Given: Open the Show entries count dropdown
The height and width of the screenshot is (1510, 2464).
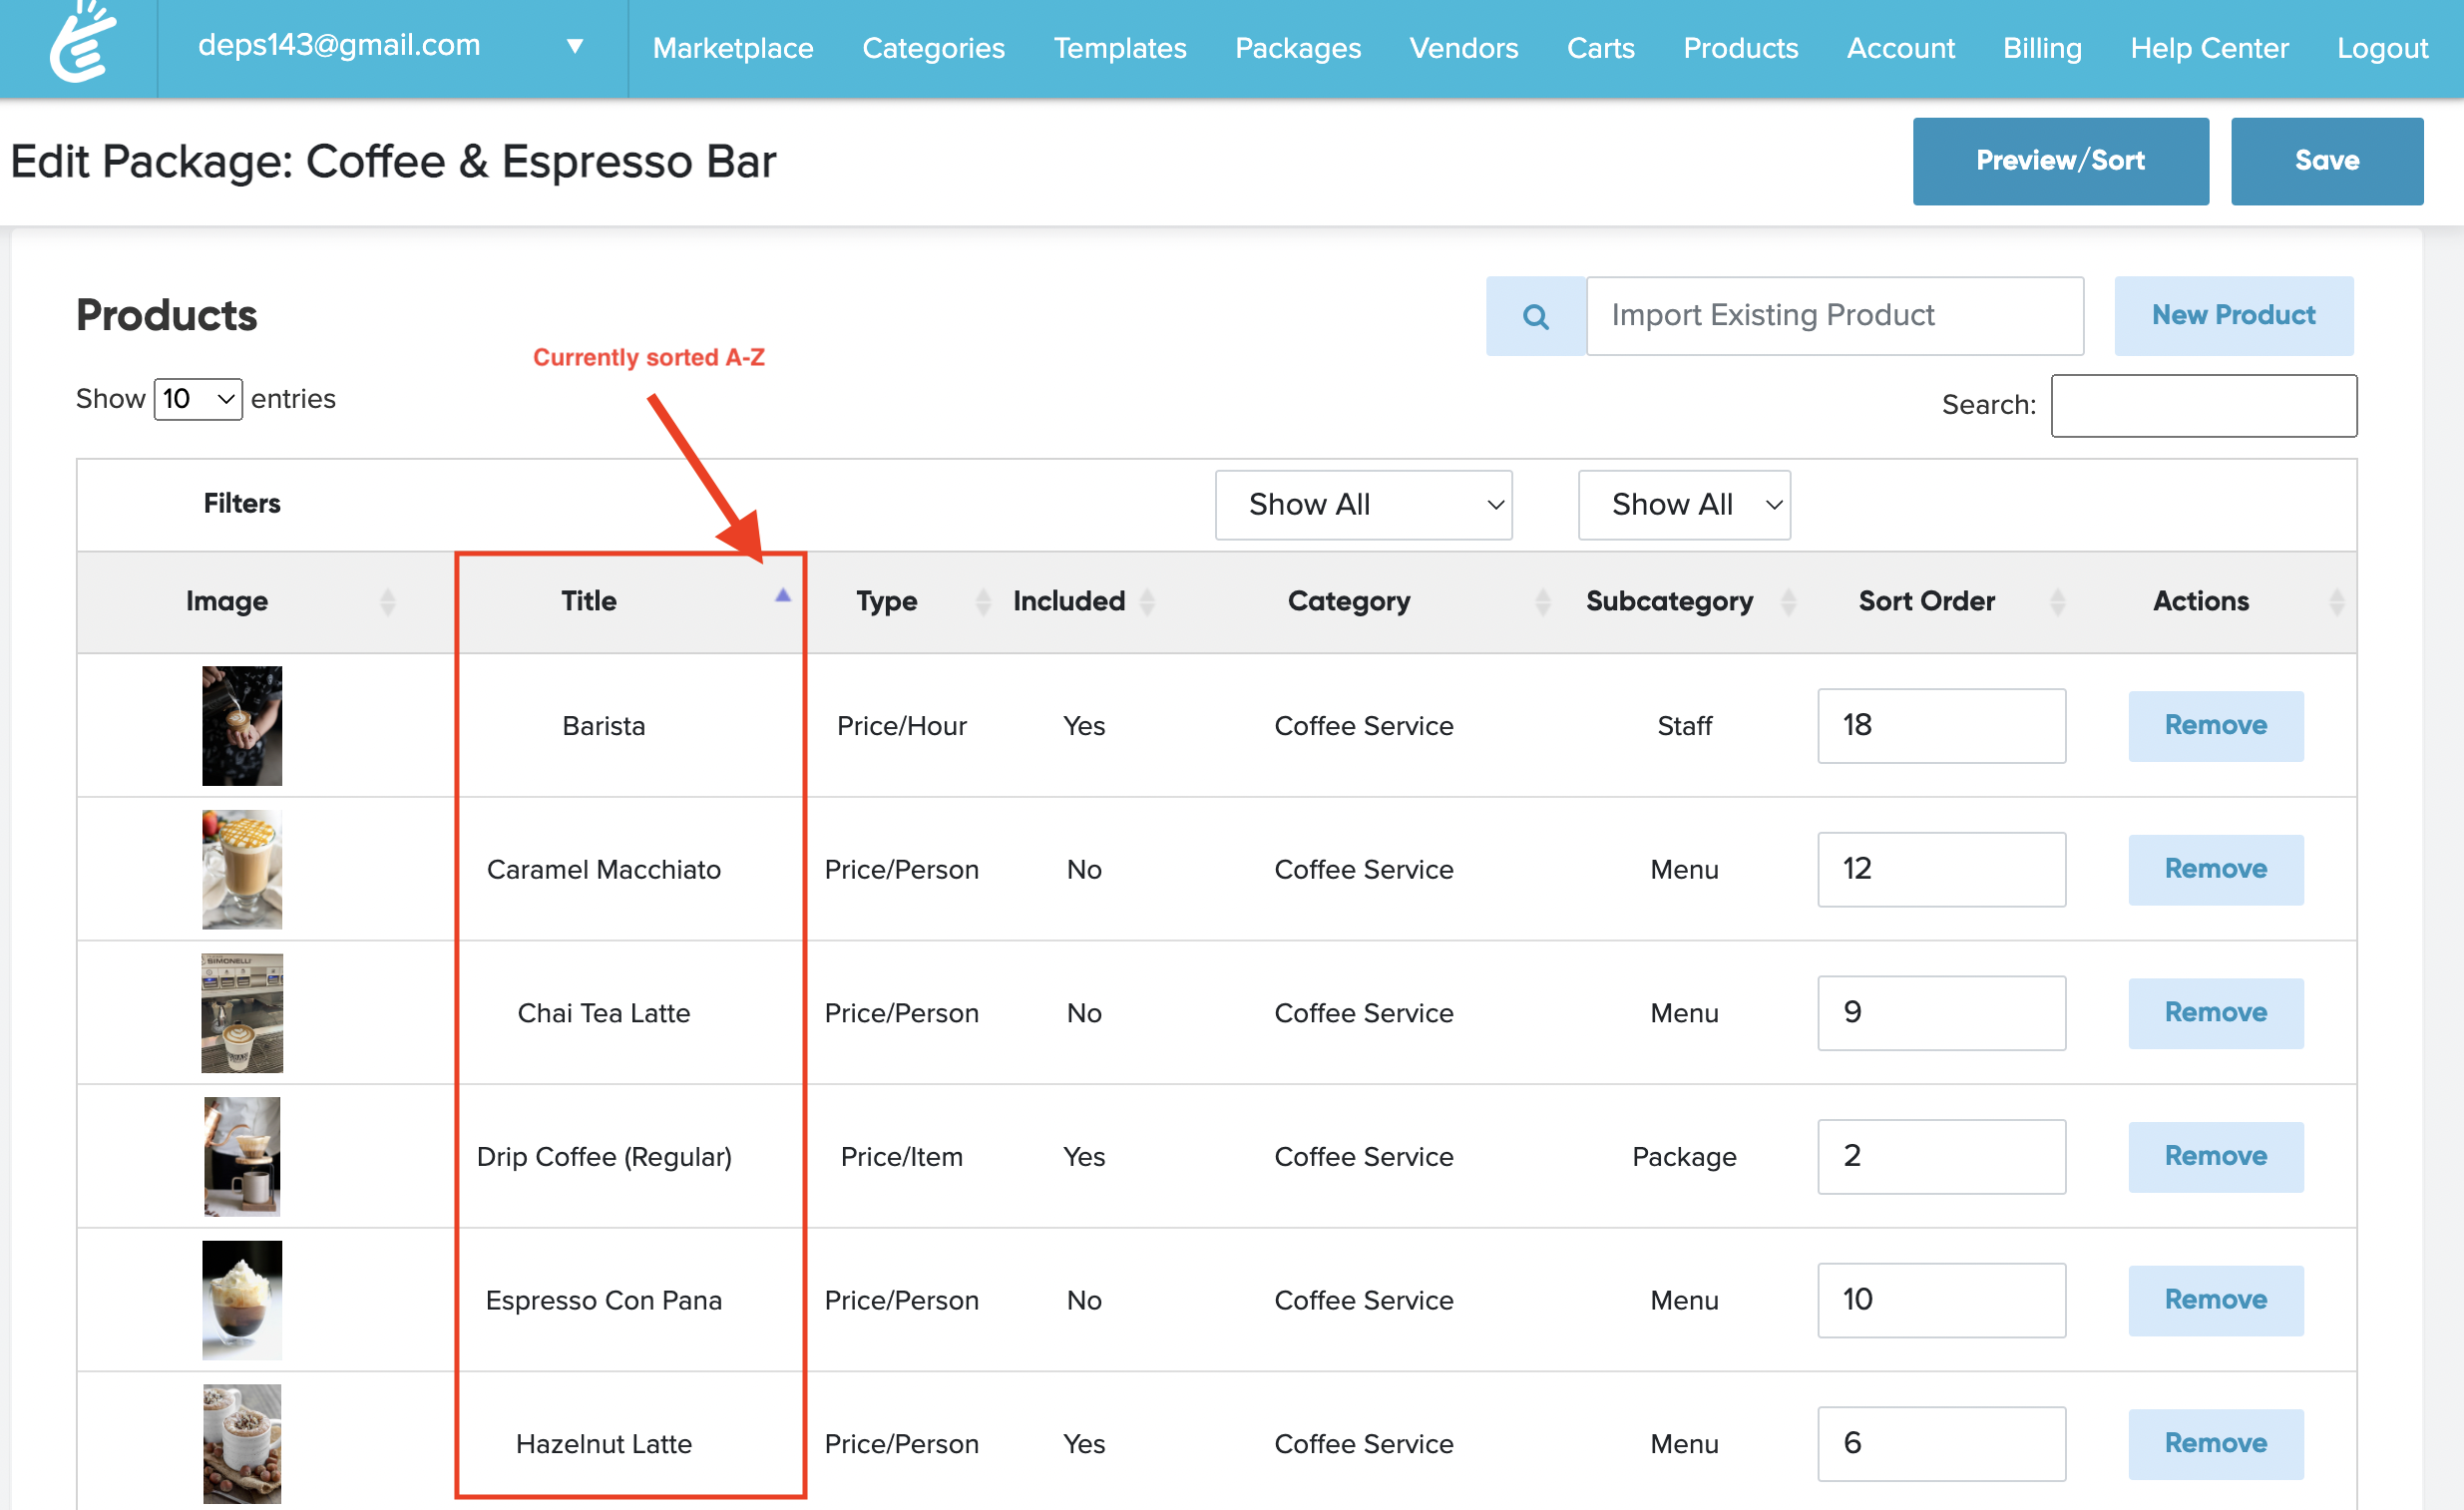Looking at the screenshot, I should point(198,399).
